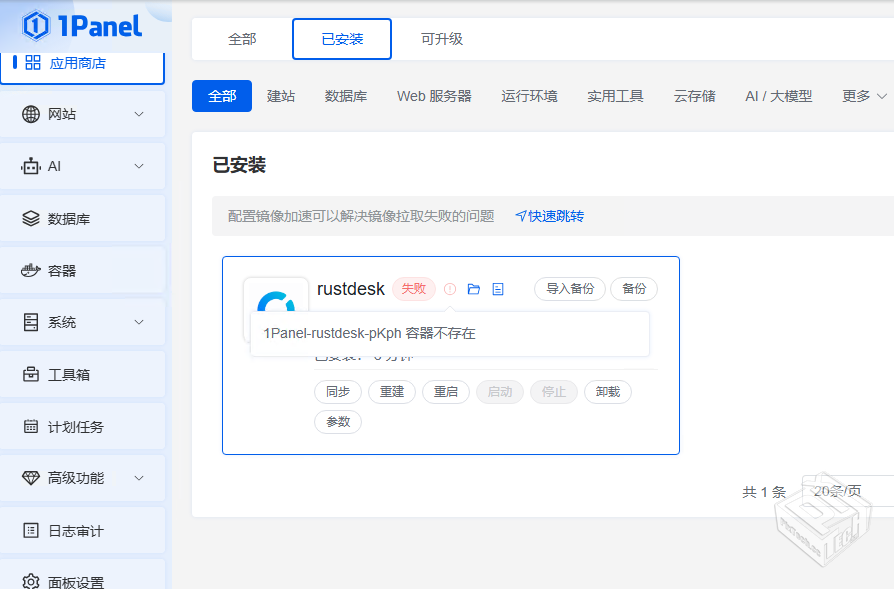The image size is (894, 589).
Task: Open 计划任务 scheduled tasks in the sidebar
Action: pyautogui.click(x=75, y=427)
